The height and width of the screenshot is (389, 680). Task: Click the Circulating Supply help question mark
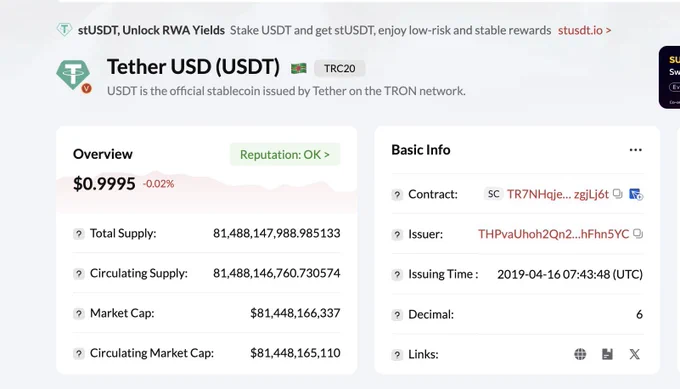click(x=78, y=274)
